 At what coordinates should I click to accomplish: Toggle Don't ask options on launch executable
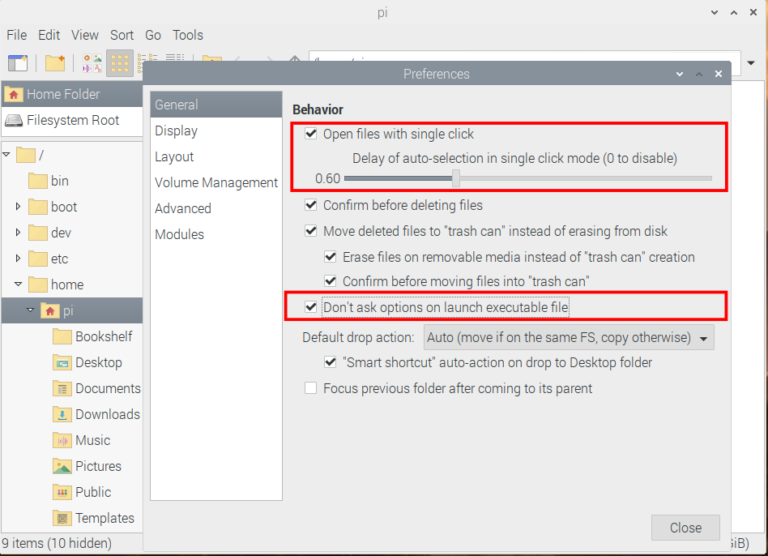(x=311, y=307)
